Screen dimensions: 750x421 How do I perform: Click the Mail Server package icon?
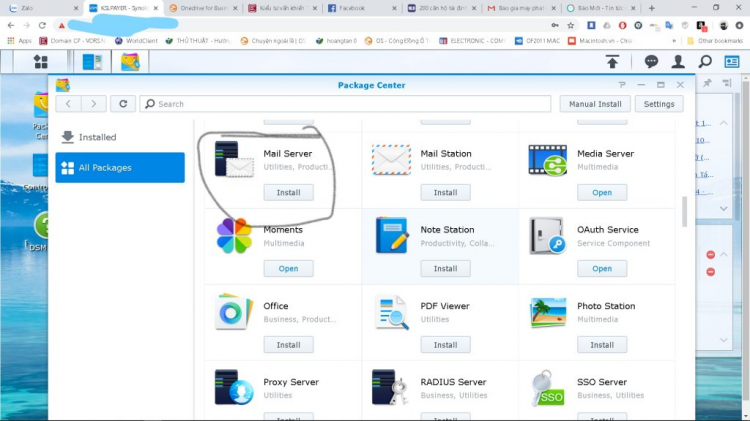tap(234, 159)
